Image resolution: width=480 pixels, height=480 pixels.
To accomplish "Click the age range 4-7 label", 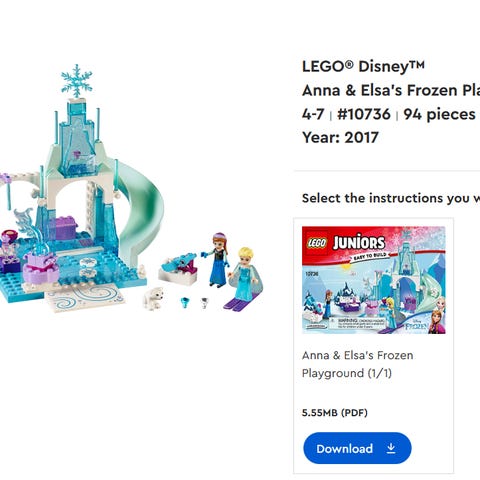I will (313, 114).
